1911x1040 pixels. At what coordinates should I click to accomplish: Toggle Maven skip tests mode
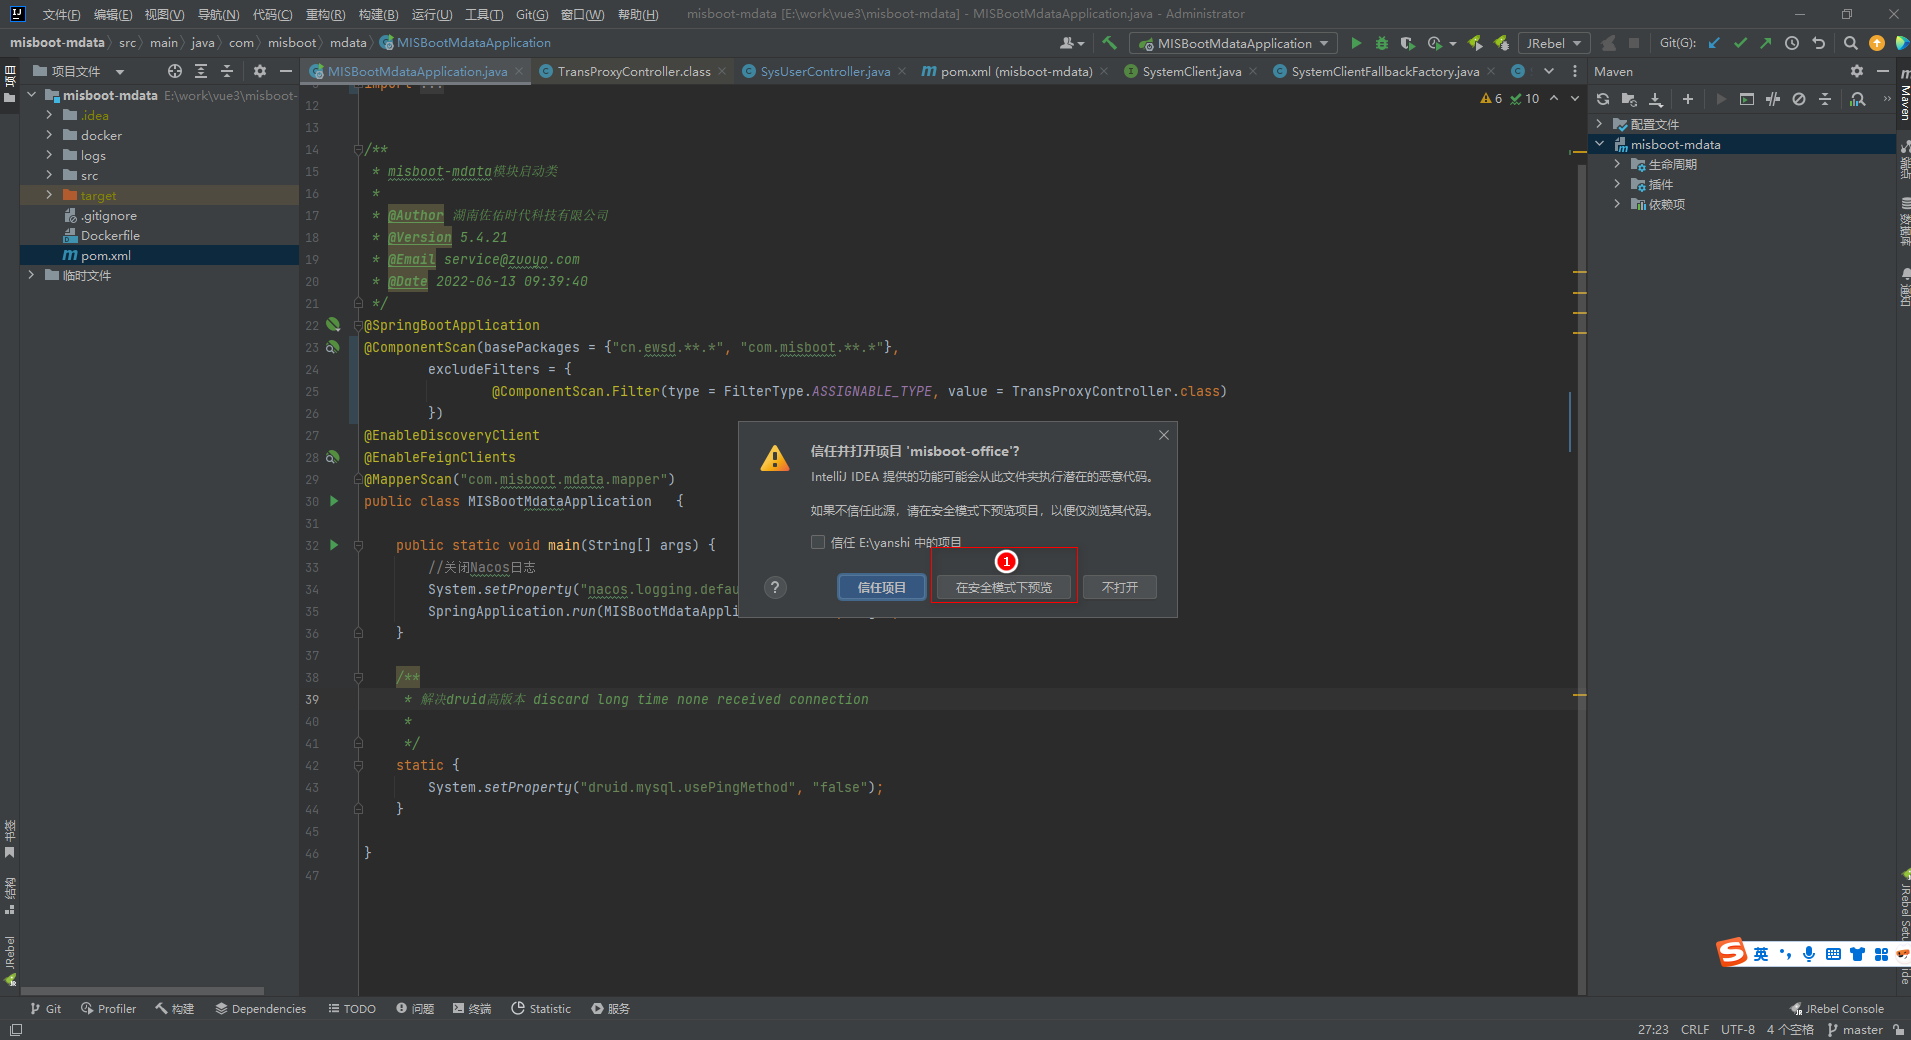click(1799, 99)
